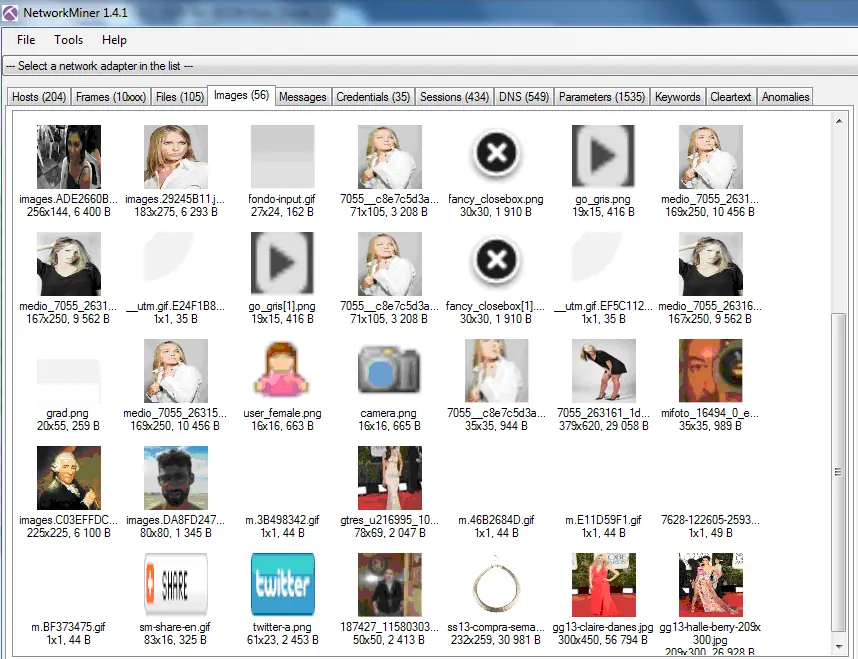Select the fancy_closebox.png icon image
This screenshot has height=659, width=858.
(x=496, y=154)
